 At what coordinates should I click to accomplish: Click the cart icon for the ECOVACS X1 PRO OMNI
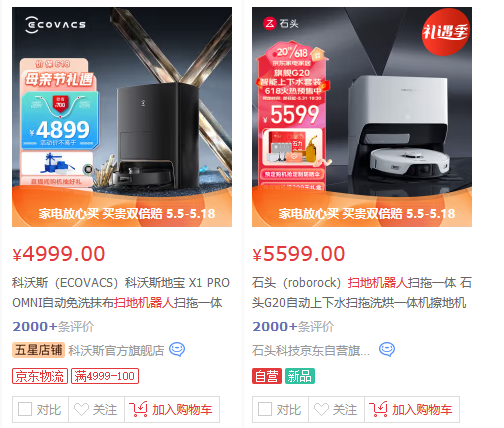138,409
